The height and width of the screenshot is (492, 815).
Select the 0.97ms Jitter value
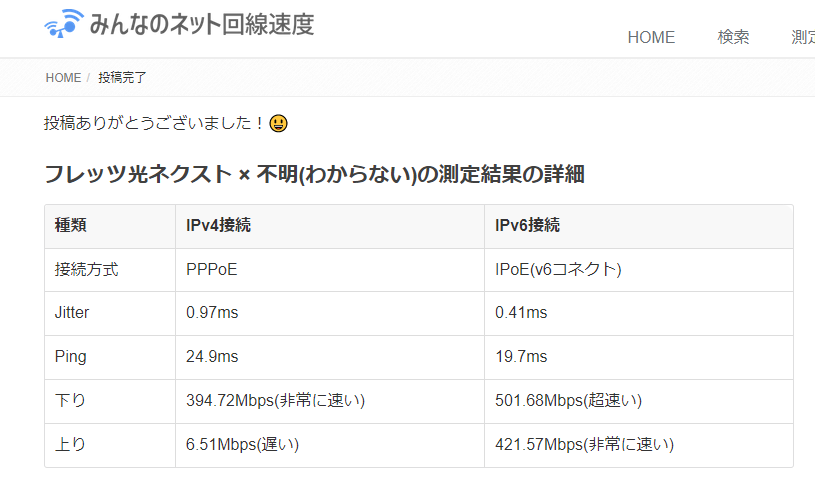point(212,313)
